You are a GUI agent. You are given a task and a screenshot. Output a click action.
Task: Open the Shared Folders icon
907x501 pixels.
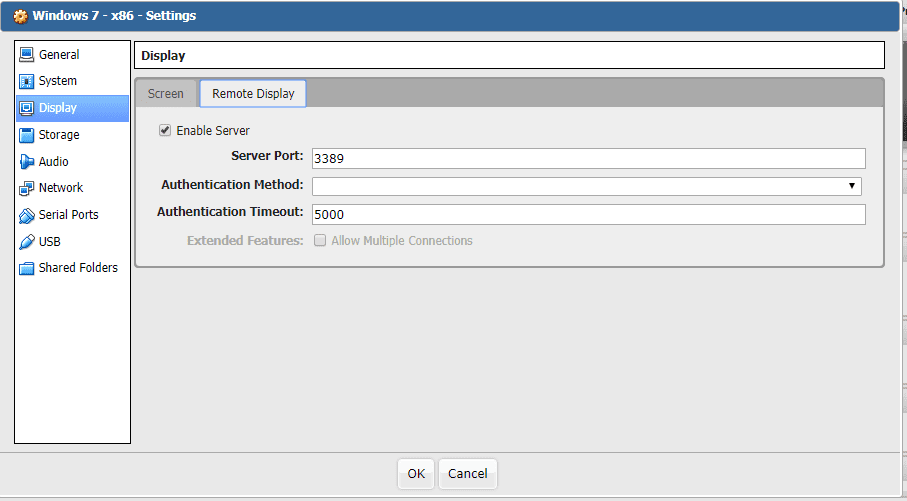[27, 268]
